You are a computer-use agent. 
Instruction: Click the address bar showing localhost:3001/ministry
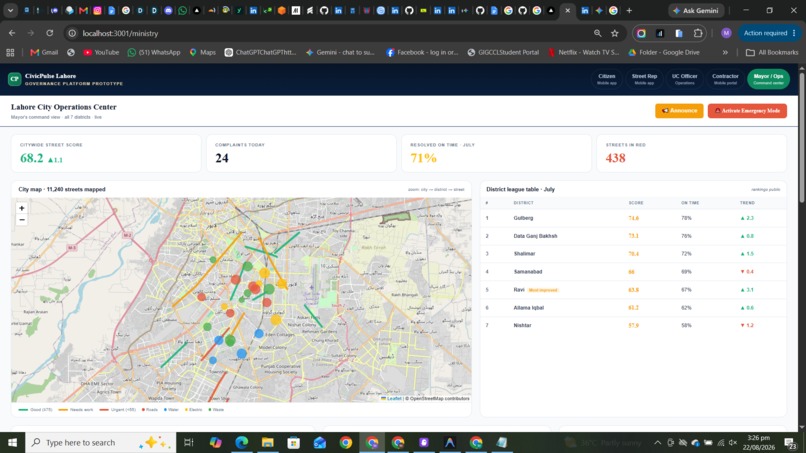click(x=329, y=33)
